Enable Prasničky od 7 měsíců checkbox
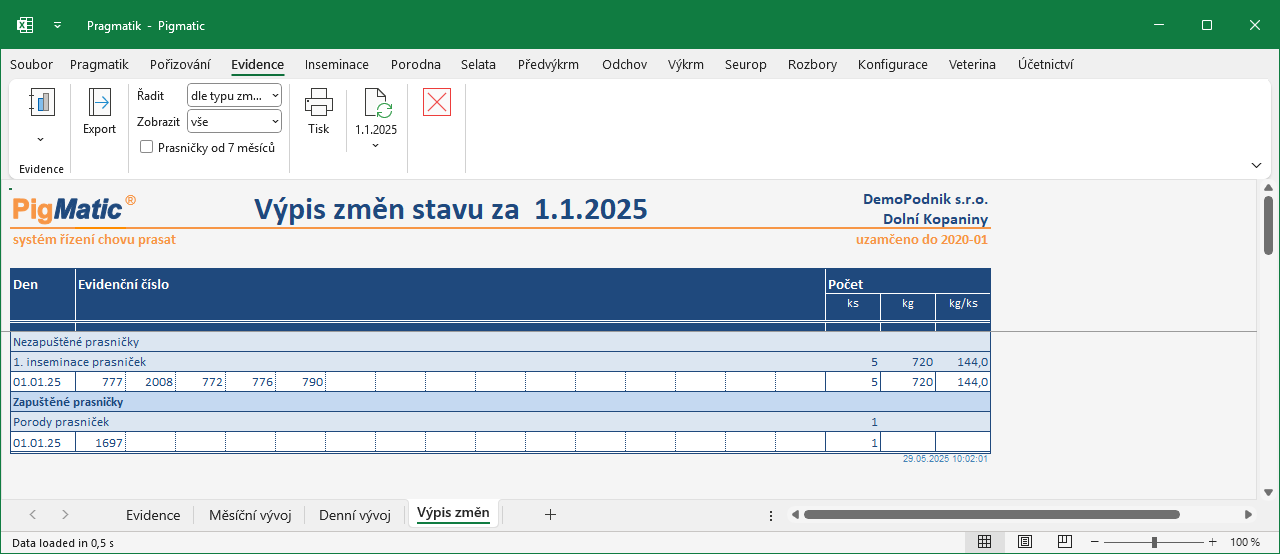The image size is (1280, 554). pos(147,147)
